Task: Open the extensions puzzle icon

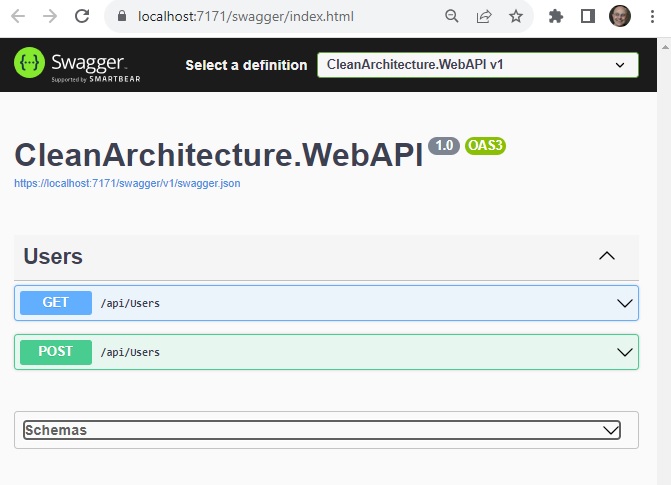Action: click(x=555, y=16)
